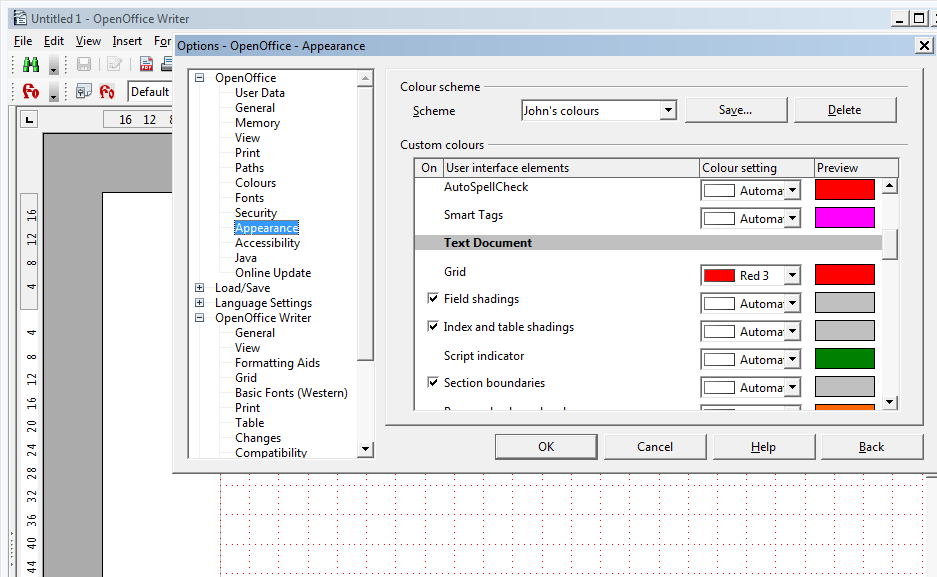Open the colour Scheme dropdown
The image size is (937, 577).
pos(668,111)
